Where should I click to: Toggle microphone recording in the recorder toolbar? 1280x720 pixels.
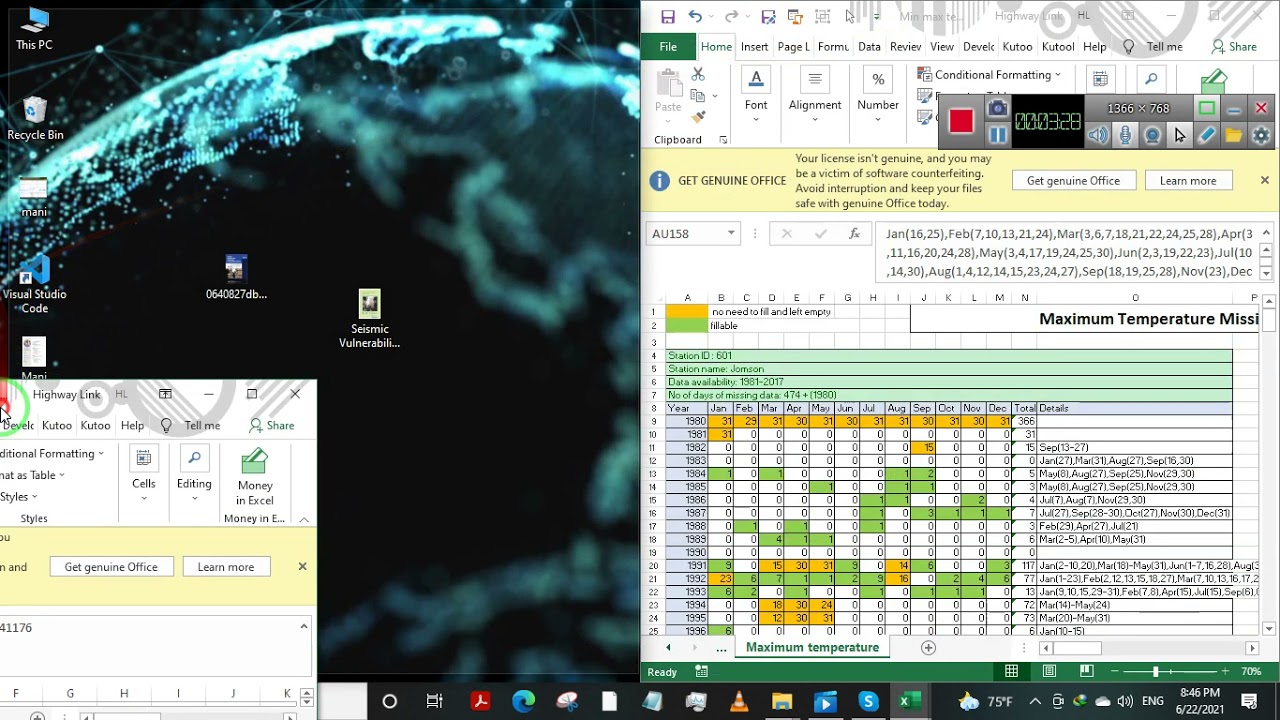point(1125,135)
